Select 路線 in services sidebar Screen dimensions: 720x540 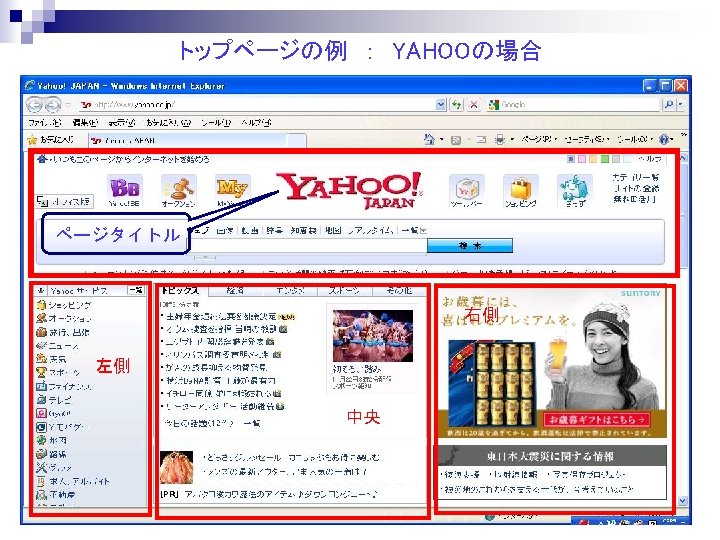click(x=51, y=454)
